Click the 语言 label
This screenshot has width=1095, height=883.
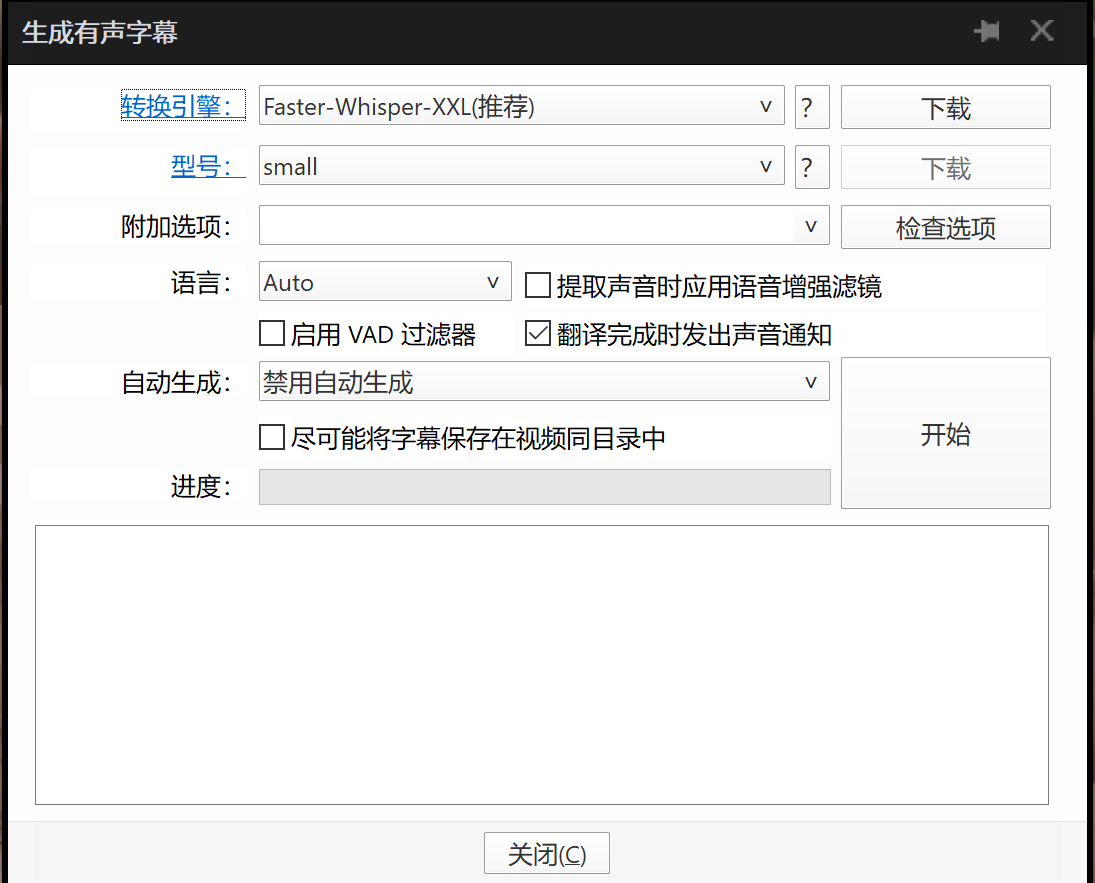[201, 283]
